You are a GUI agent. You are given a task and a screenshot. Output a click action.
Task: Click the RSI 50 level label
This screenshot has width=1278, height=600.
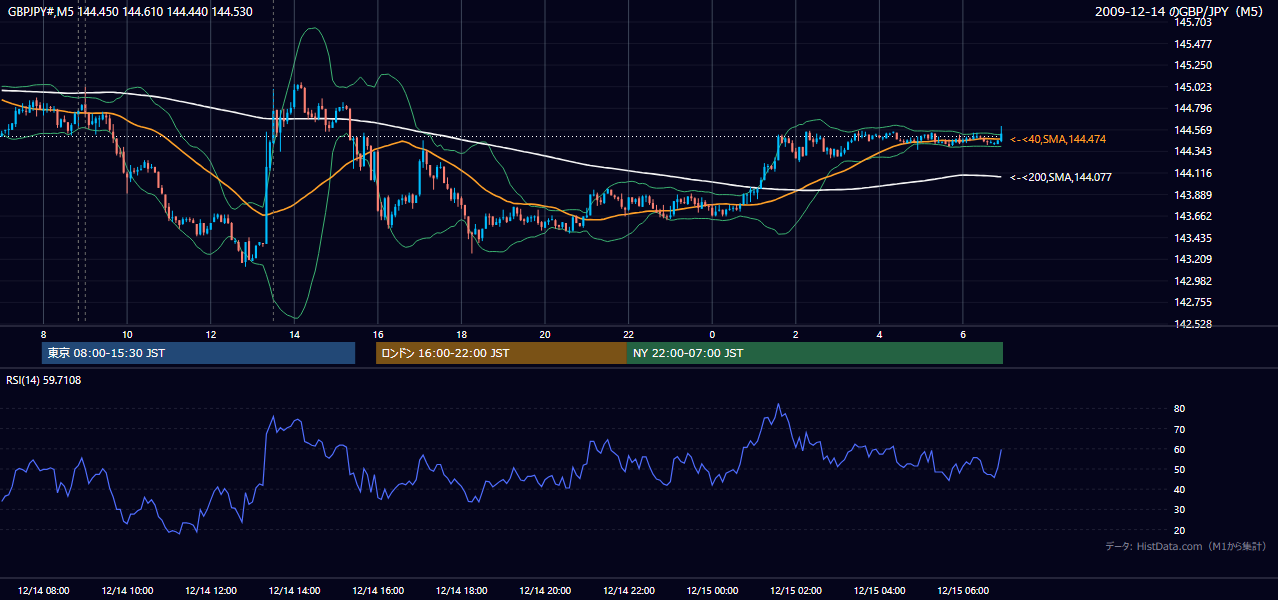point(1179,469)
